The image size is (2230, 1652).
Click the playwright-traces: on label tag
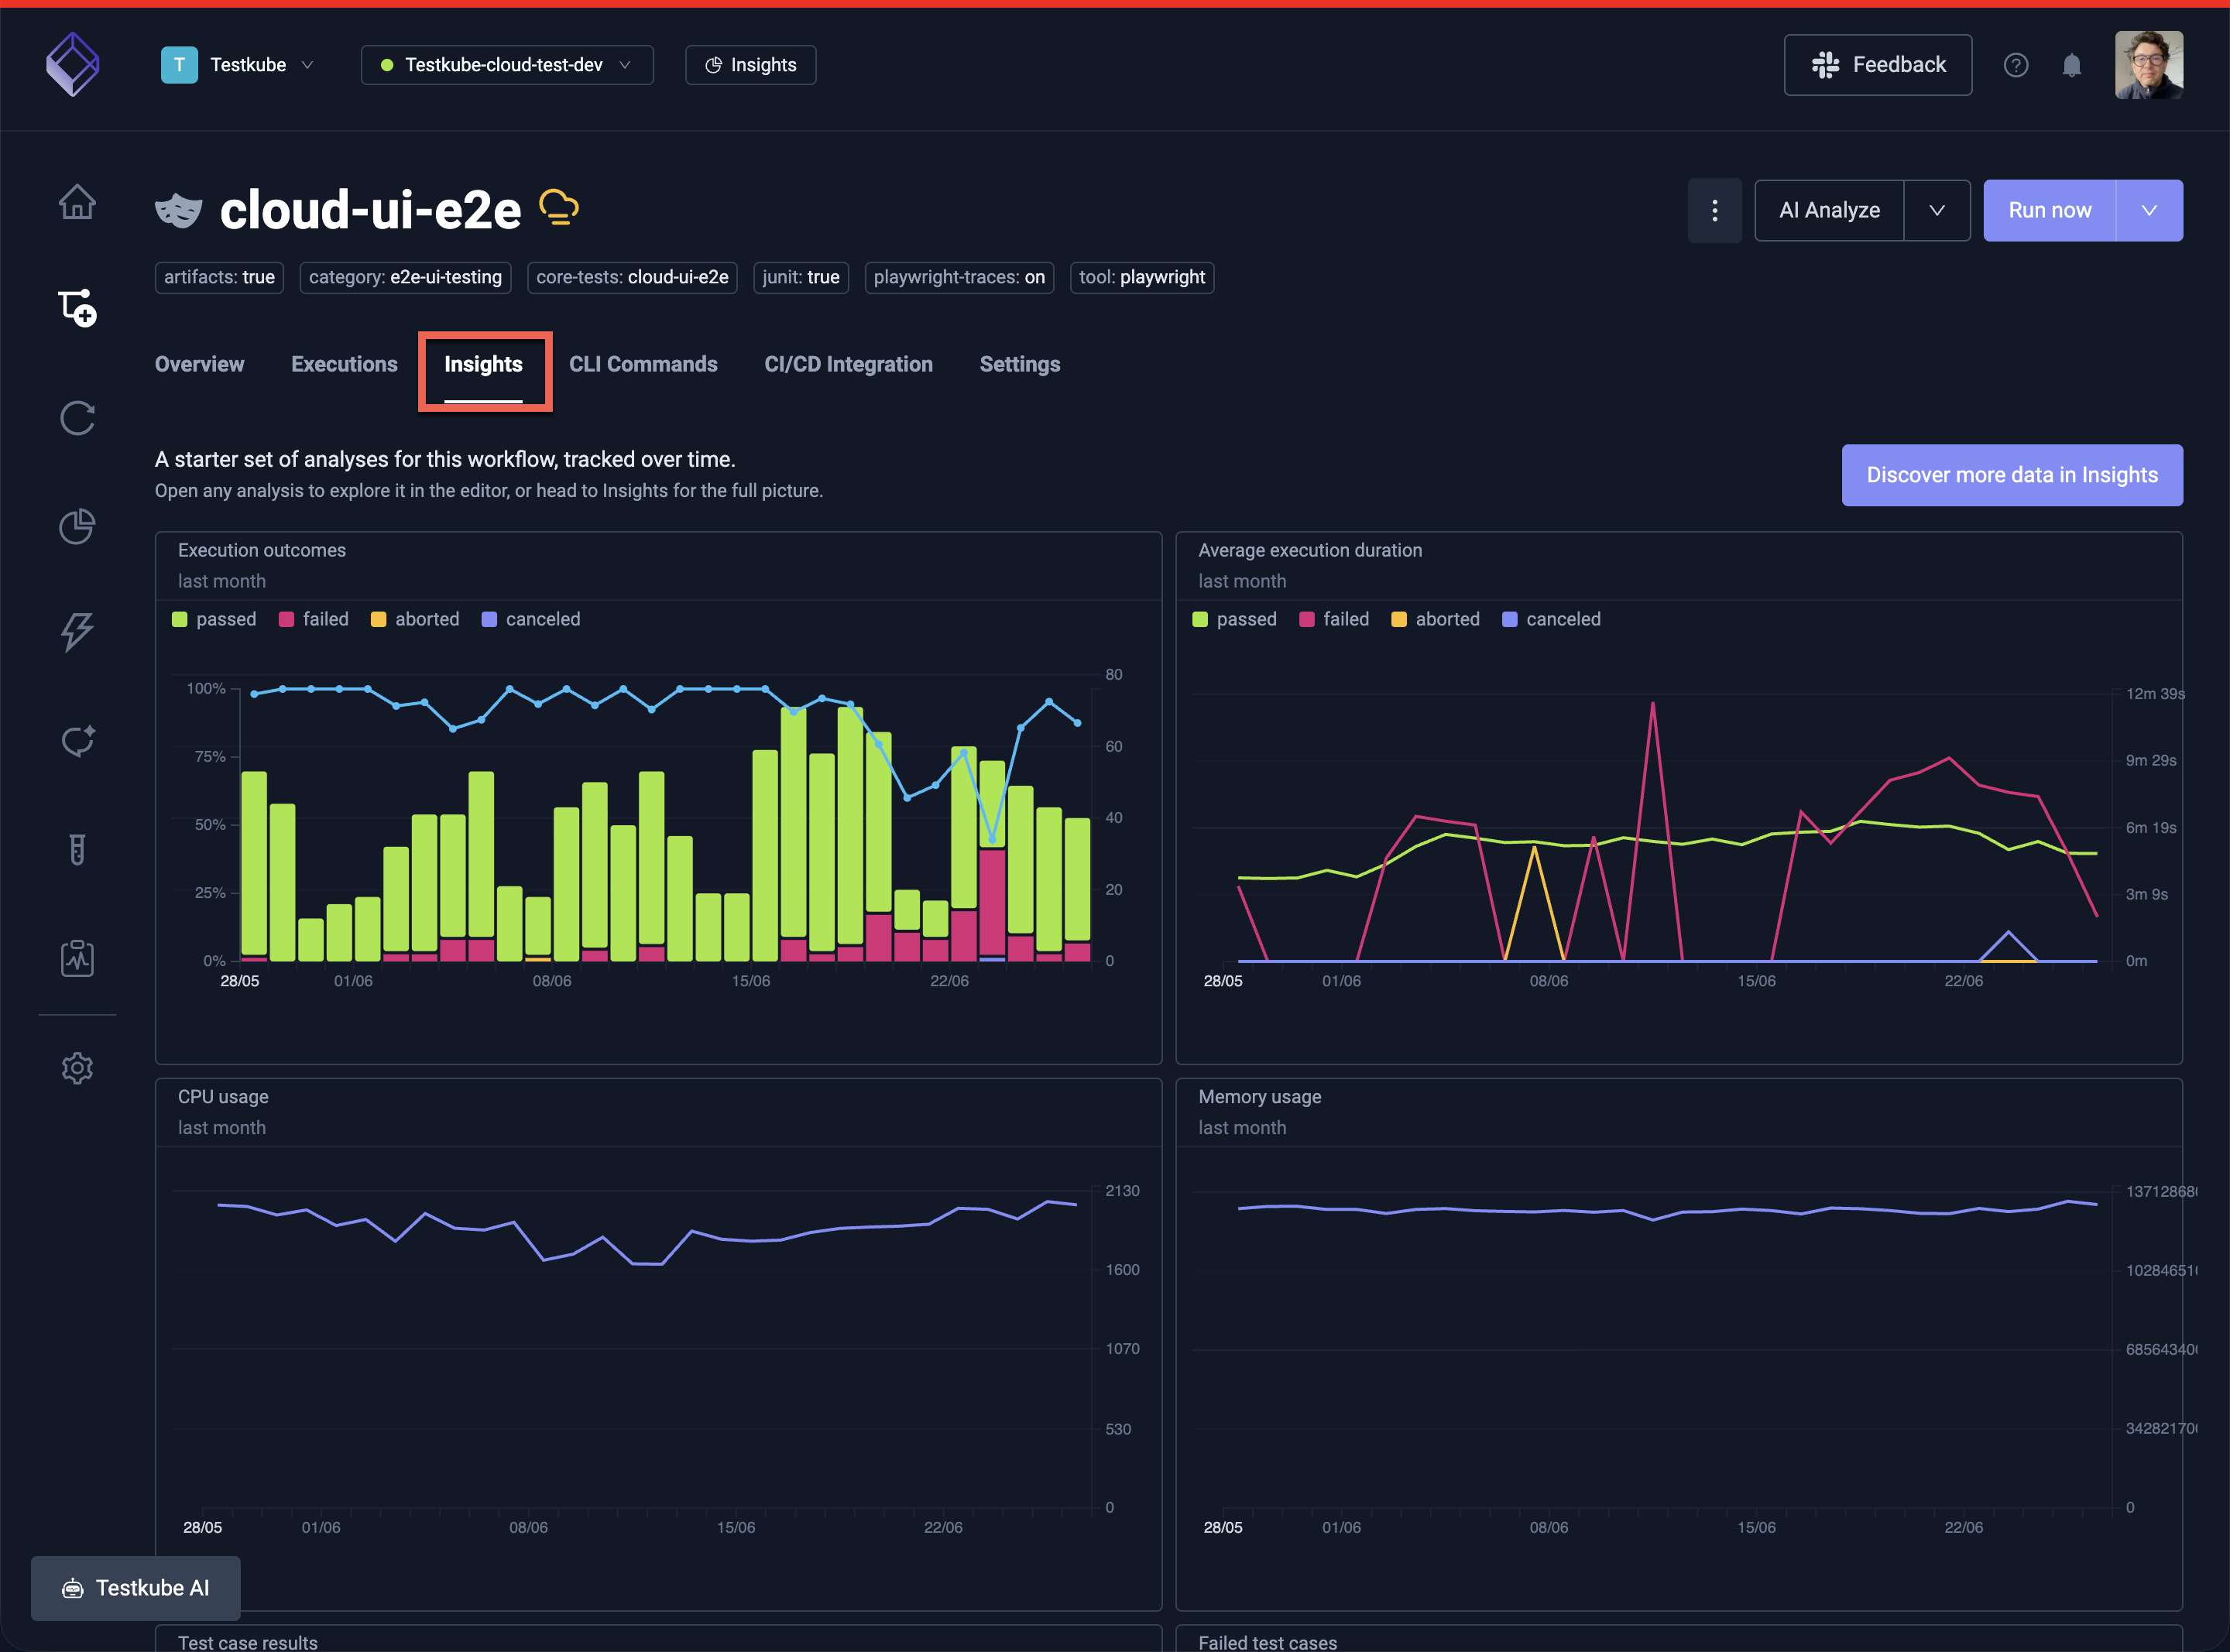click(x=959, y=277)
